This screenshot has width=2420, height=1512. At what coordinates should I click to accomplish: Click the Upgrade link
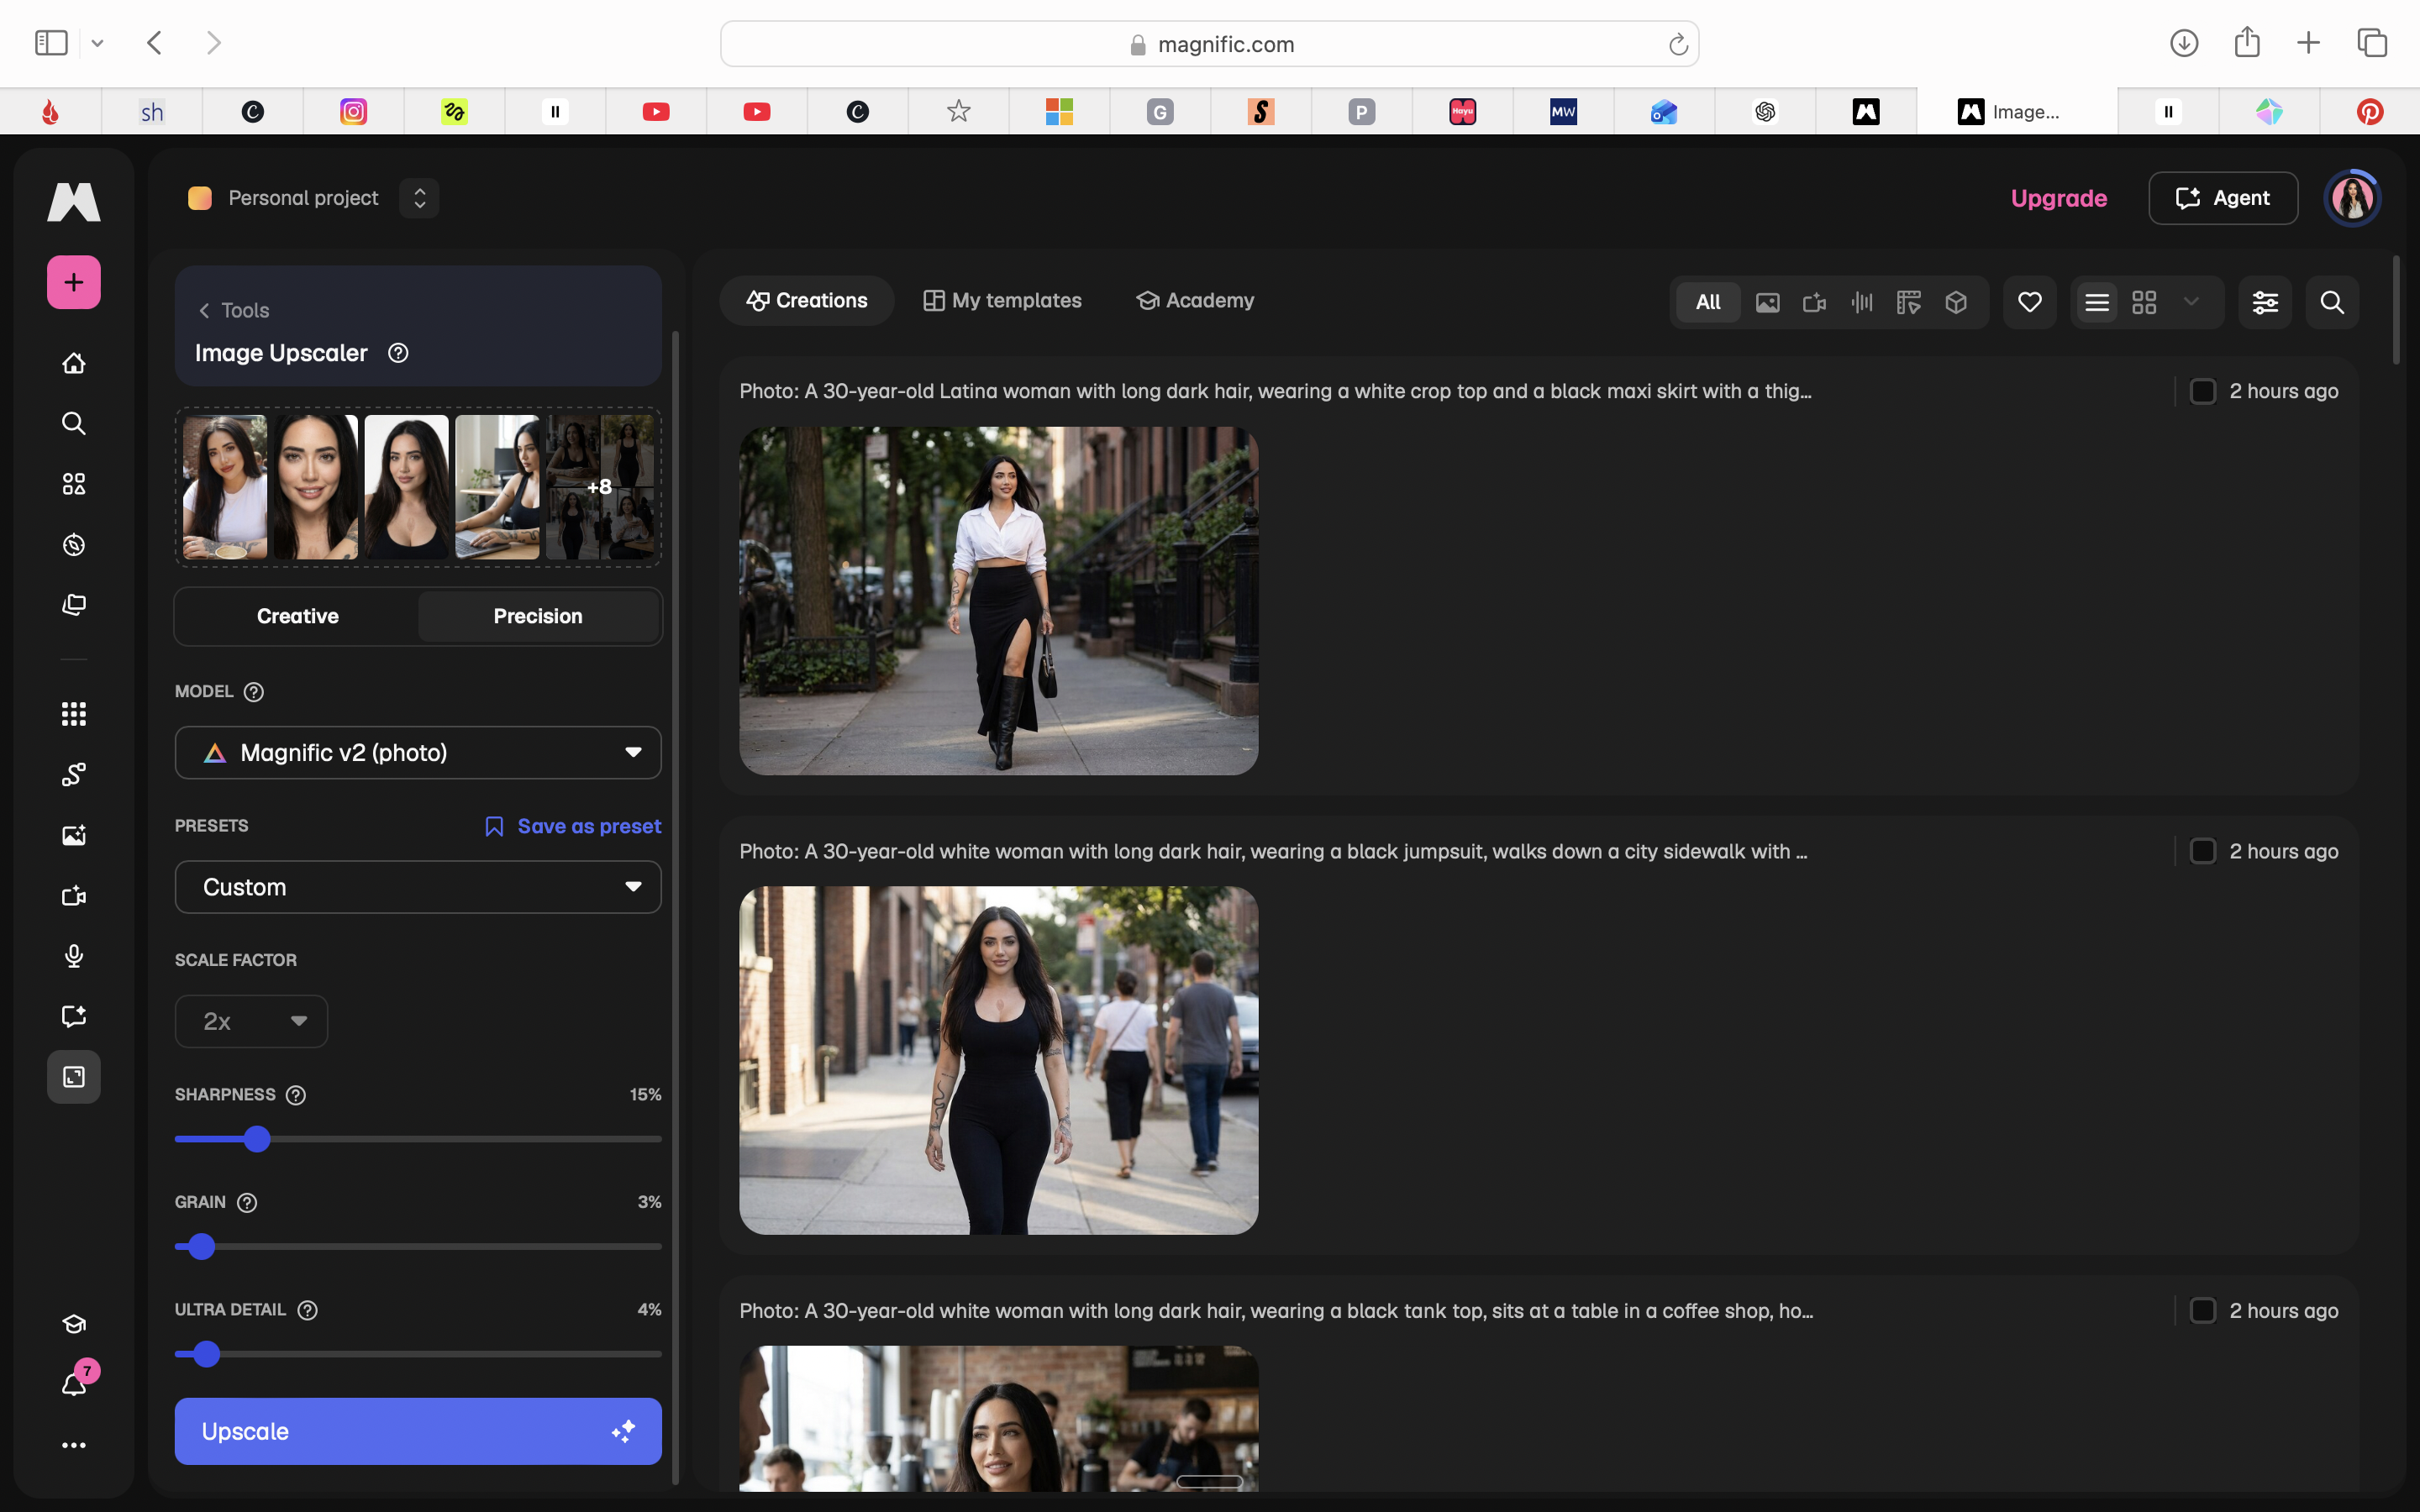coord(2059,198)
